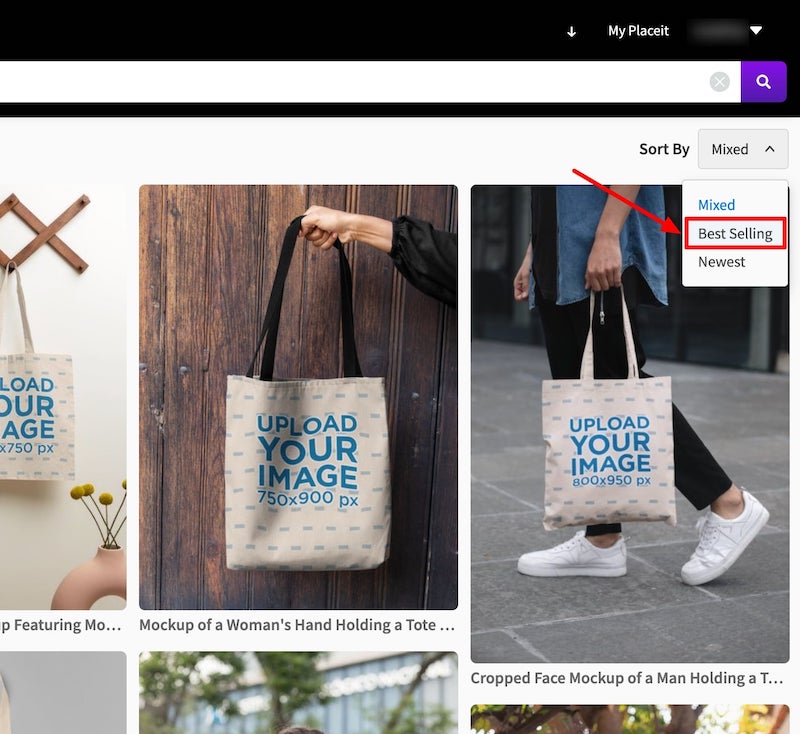Viewport: 800px width, 734px height.
Task: Open the woman's hand tote mockup thumbnail
Action: click(298, 397)
